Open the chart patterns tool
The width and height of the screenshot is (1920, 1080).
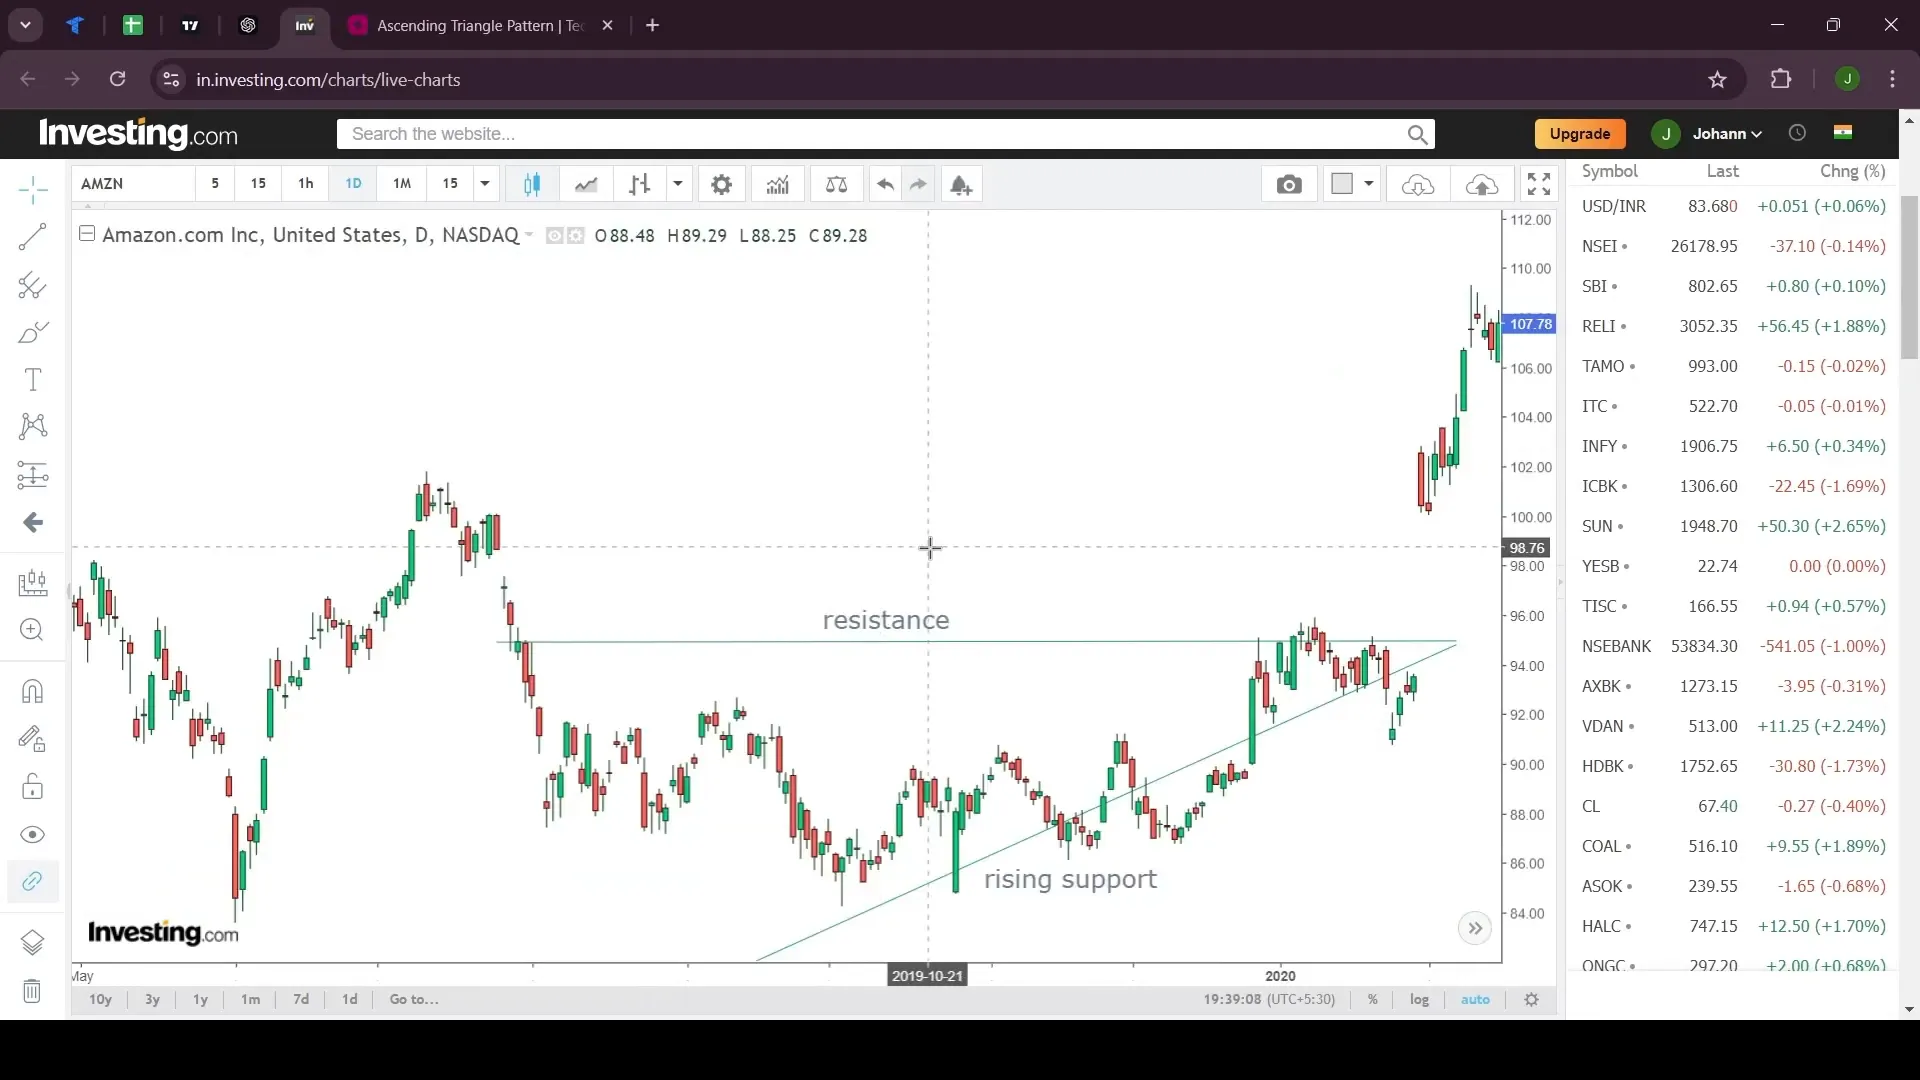[x=32, y=427]
